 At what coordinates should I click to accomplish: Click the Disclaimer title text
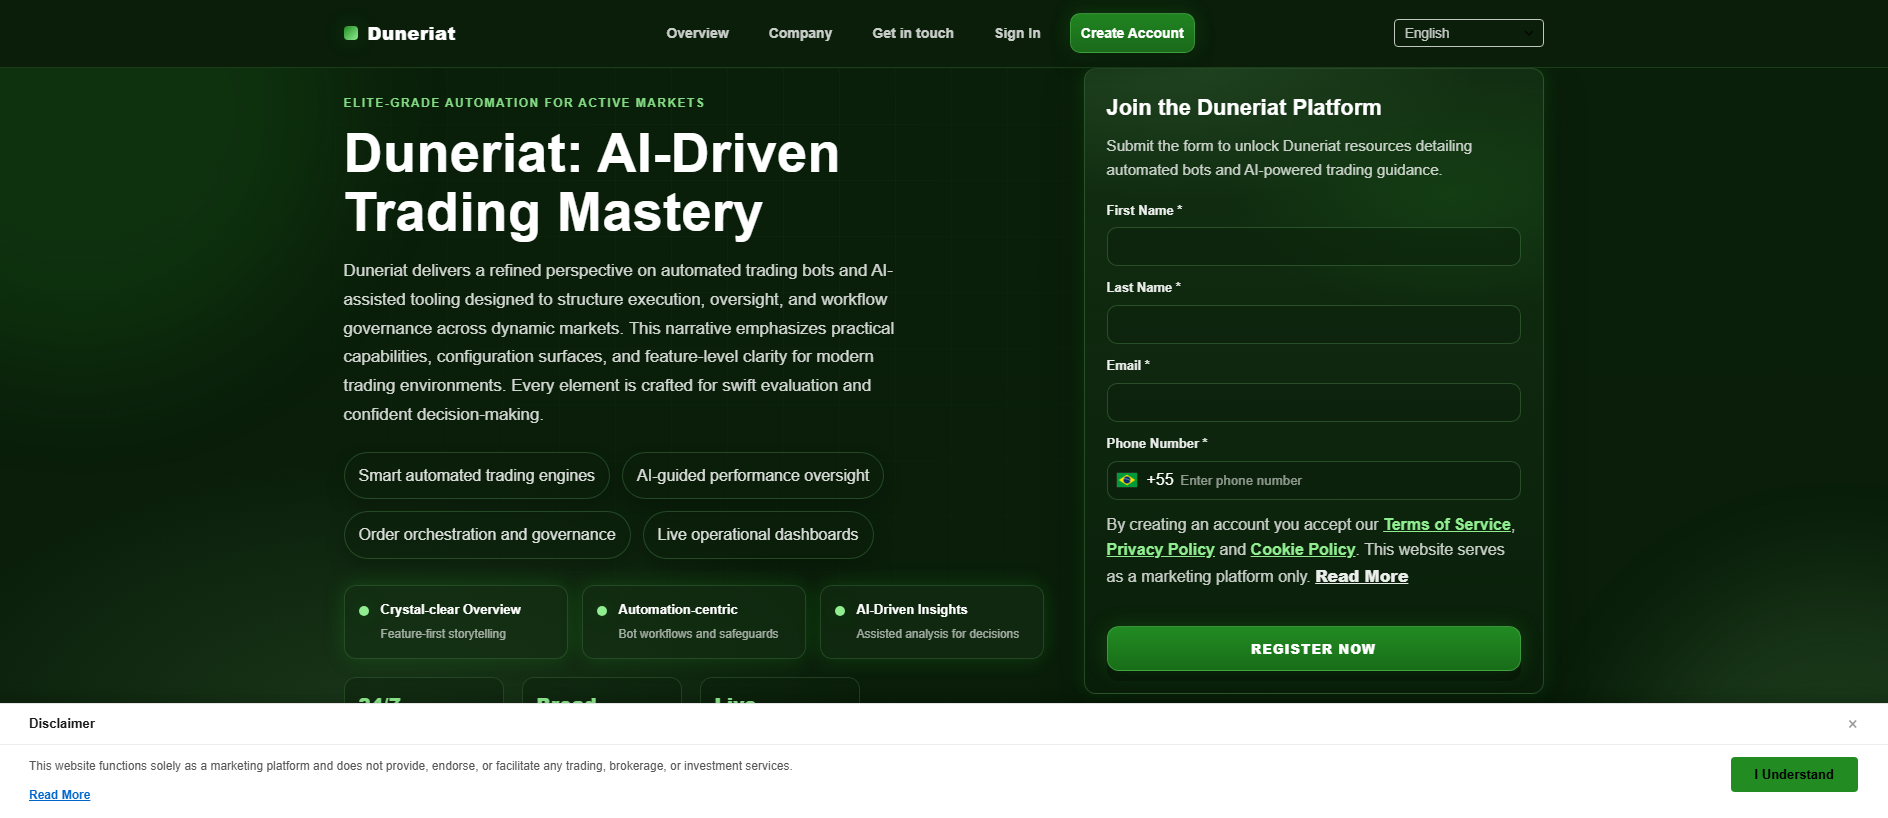(62, 723)
